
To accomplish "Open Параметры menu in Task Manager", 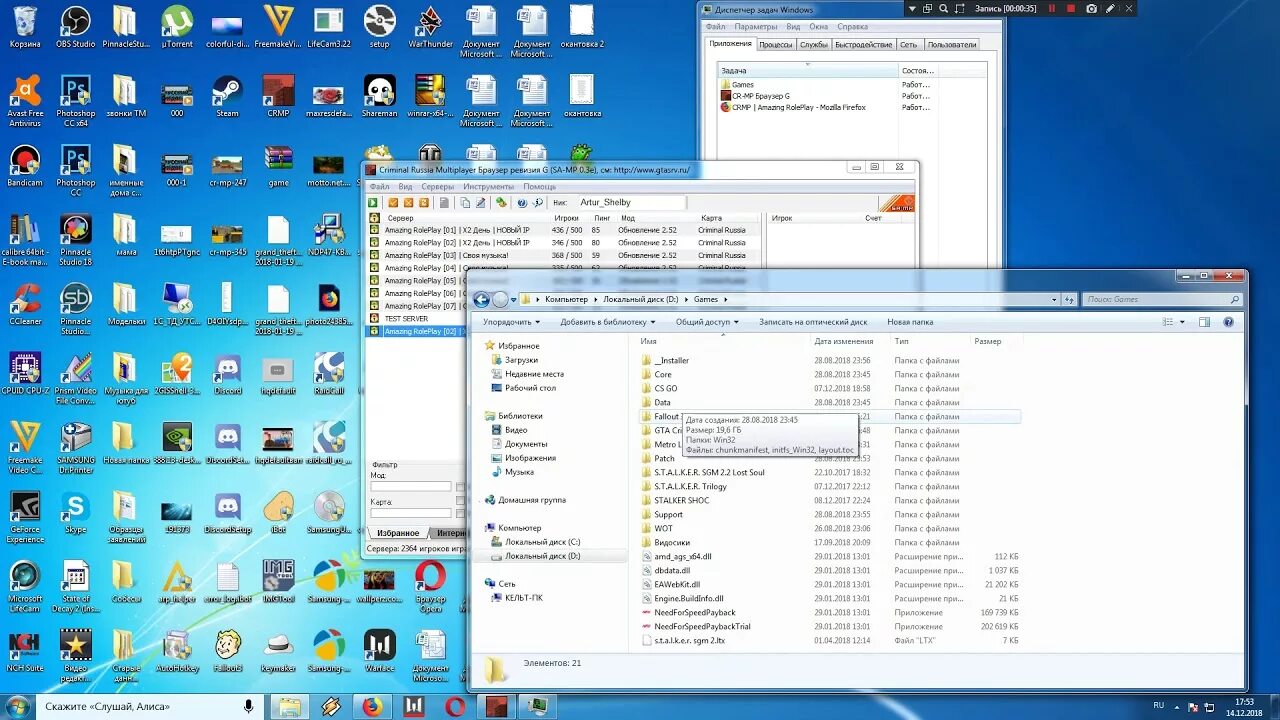I will coord(755,27).
